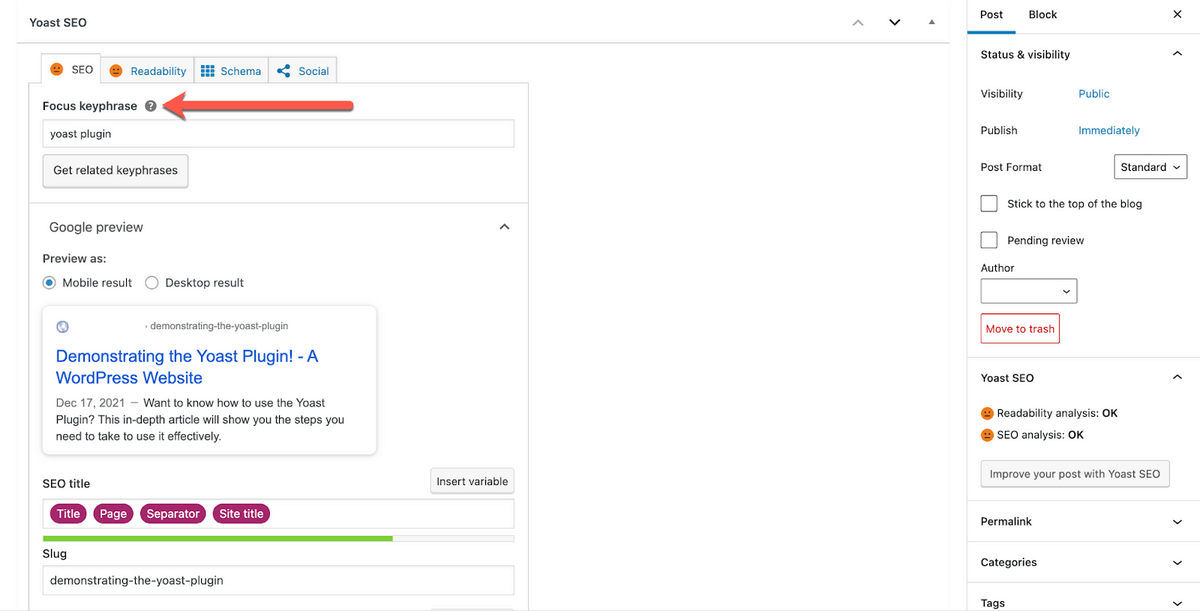The height and width of the screenshot is (611, 1200).
Task: Enable the Pending review checkbox
Action: click(989, 240)
